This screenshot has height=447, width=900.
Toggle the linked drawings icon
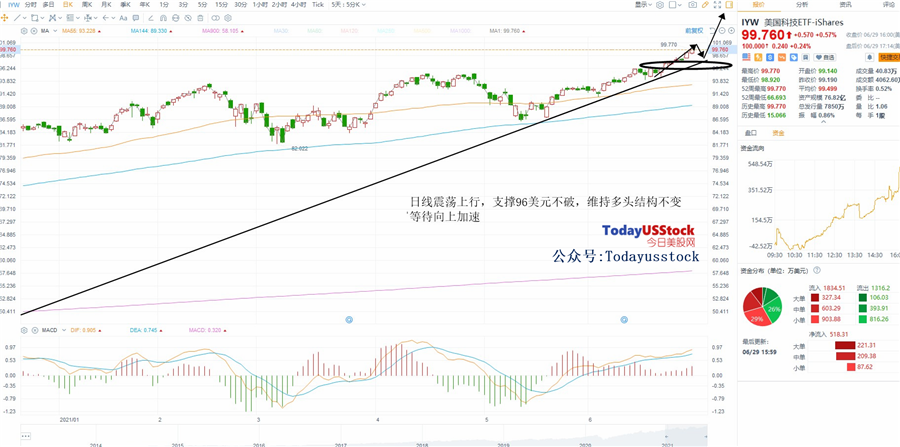coord(215,18)
